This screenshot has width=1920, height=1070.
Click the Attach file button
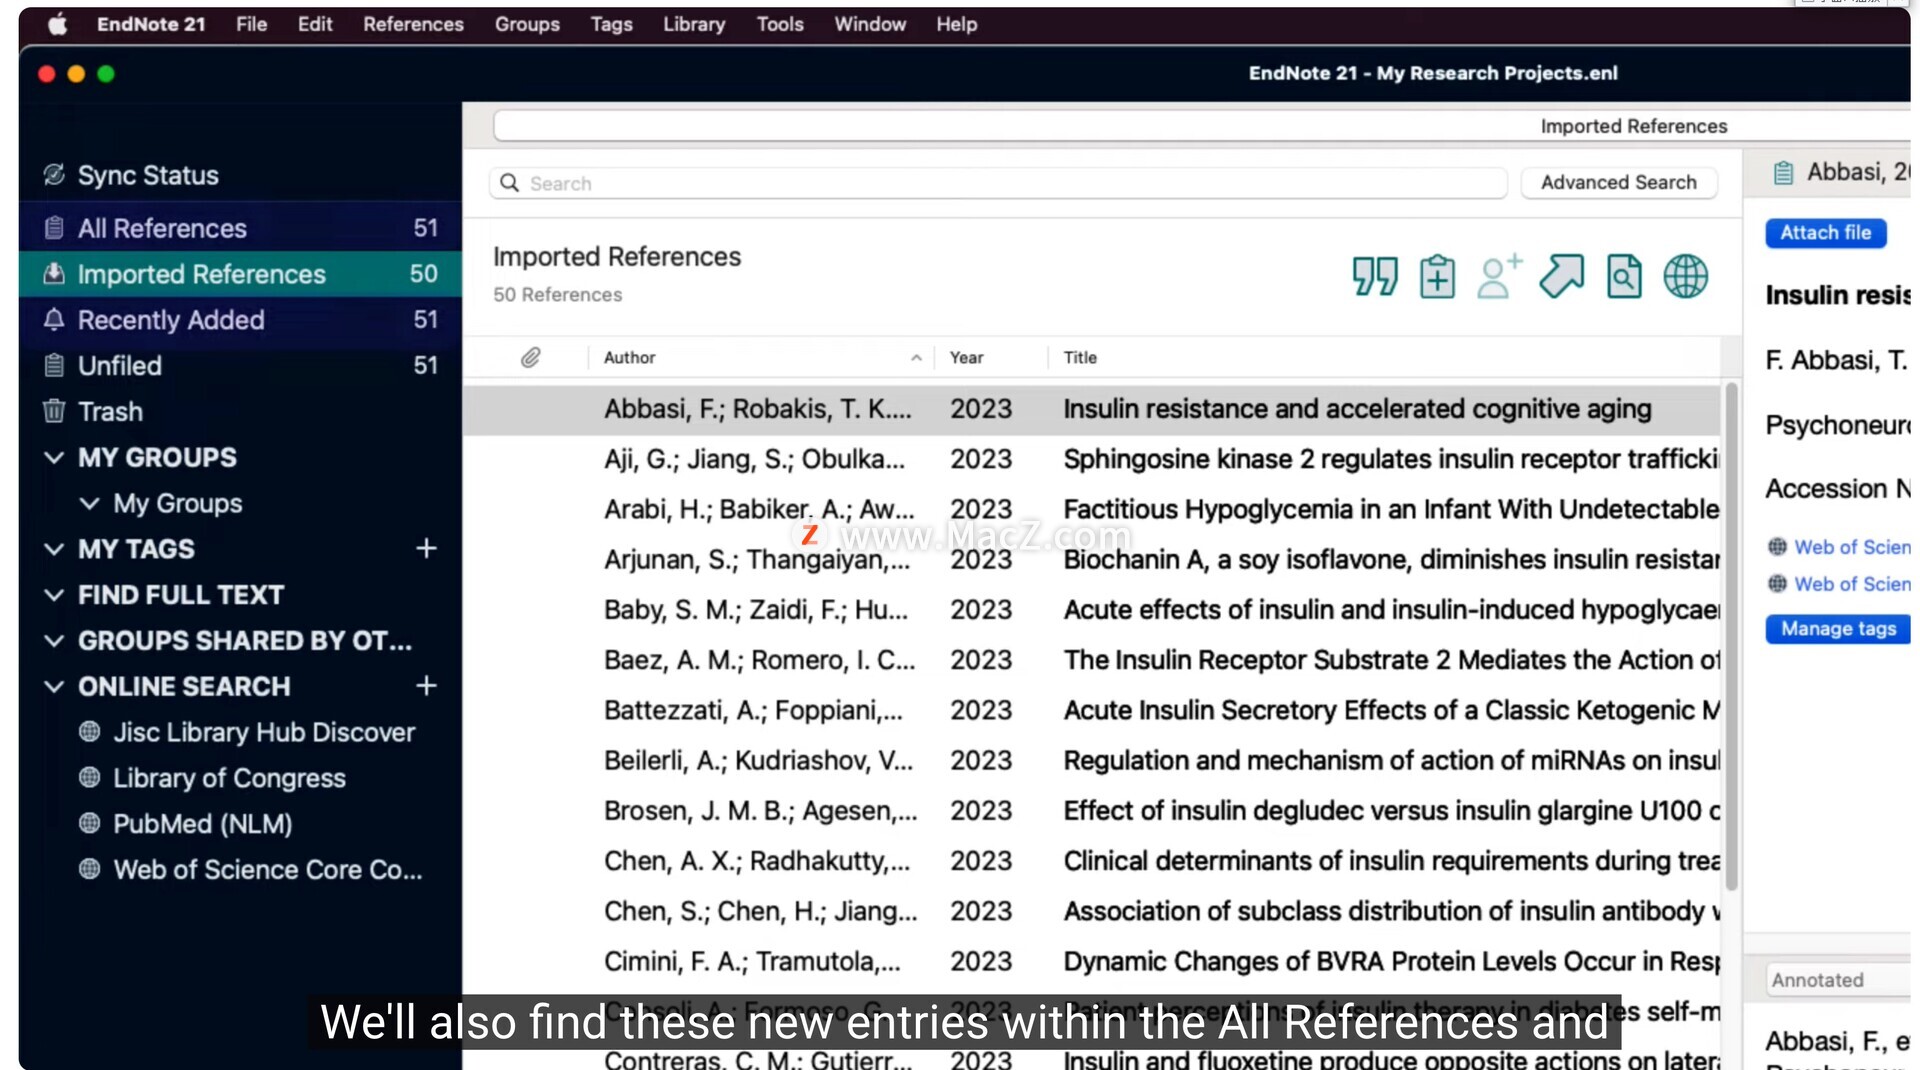point(1825,232)
